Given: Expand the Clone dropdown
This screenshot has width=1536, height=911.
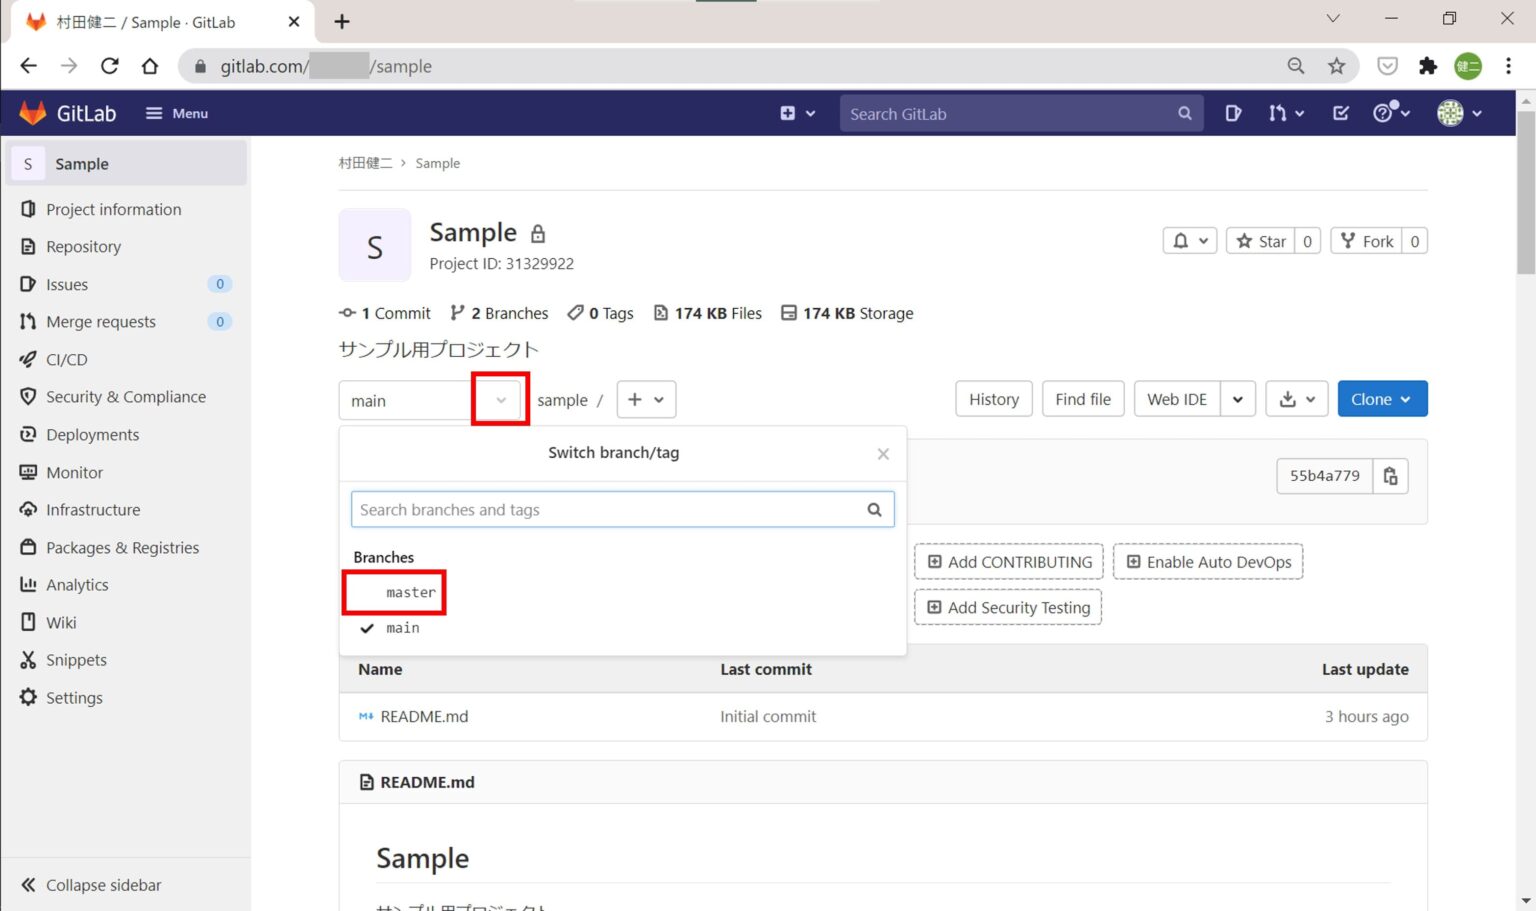Looking at the screenshot, I should pos(1381,398).
